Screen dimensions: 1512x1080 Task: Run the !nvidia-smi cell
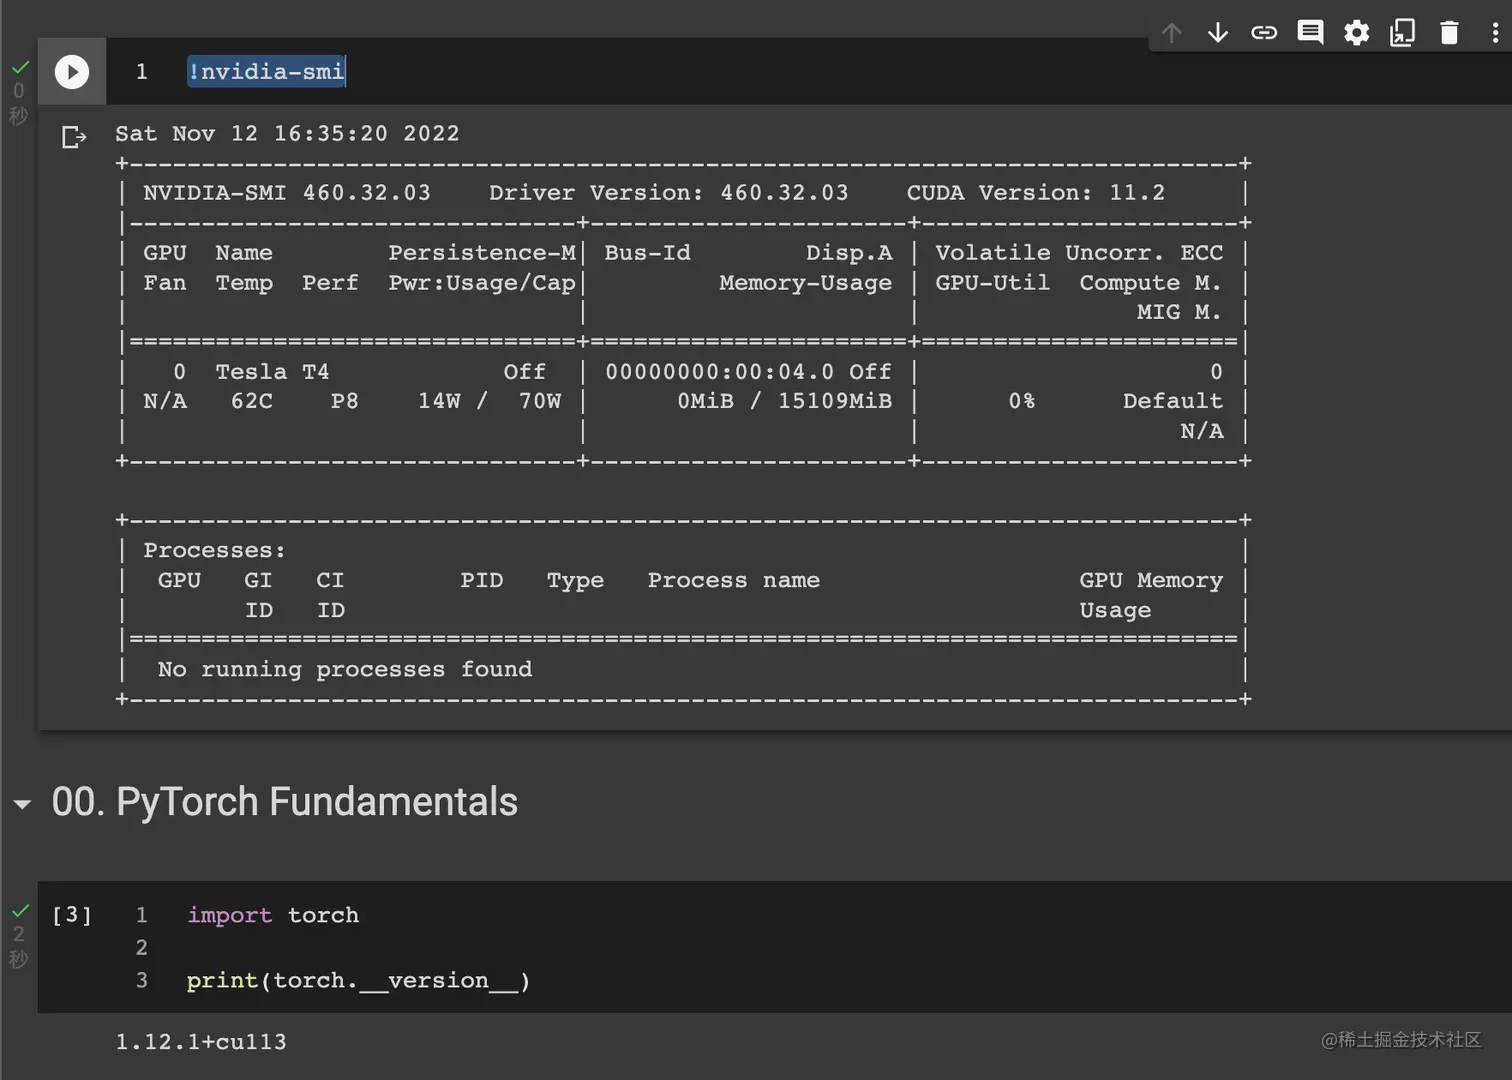coord(72,72)
